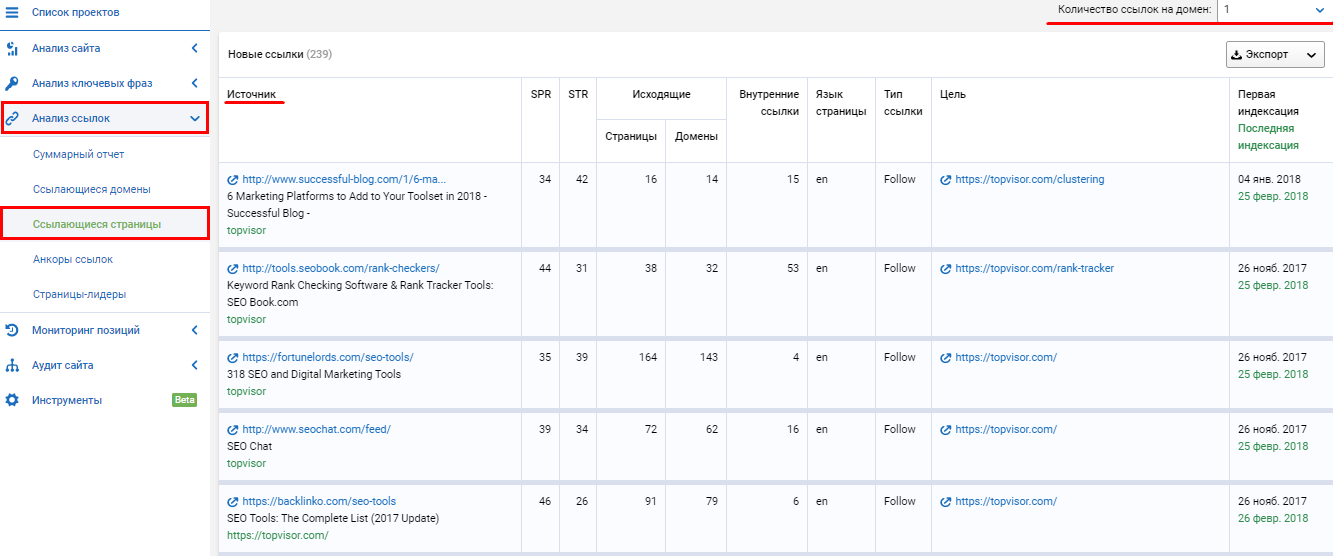Open Страницы-лидеры in sidebar

point(79,294)
